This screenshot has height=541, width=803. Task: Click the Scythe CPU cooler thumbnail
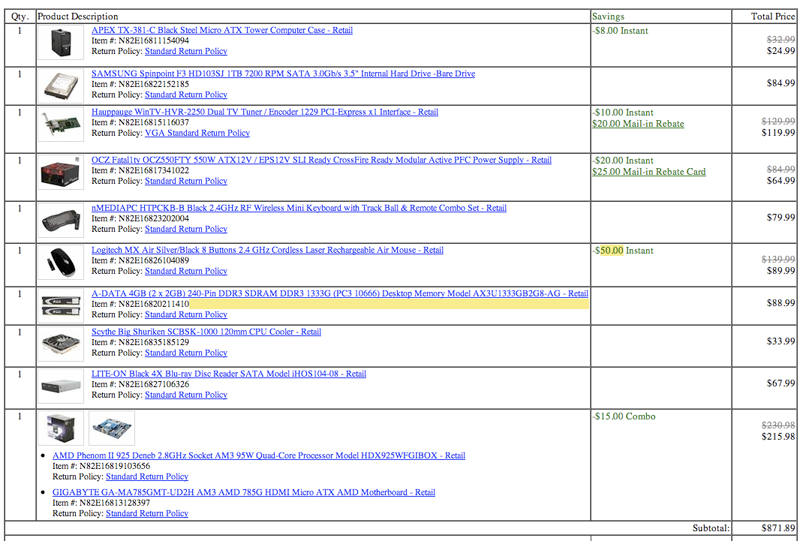pyautogui.click(x=61, y=344)
